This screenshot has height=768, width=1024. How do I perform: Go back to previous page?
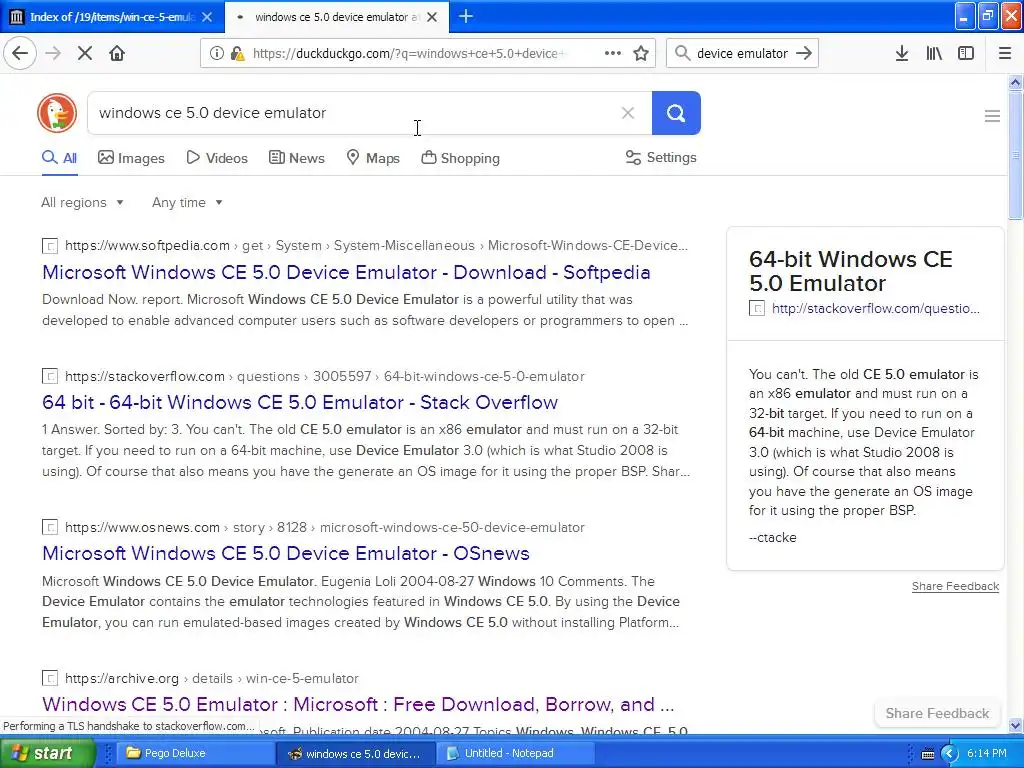(x=20, y=53)
